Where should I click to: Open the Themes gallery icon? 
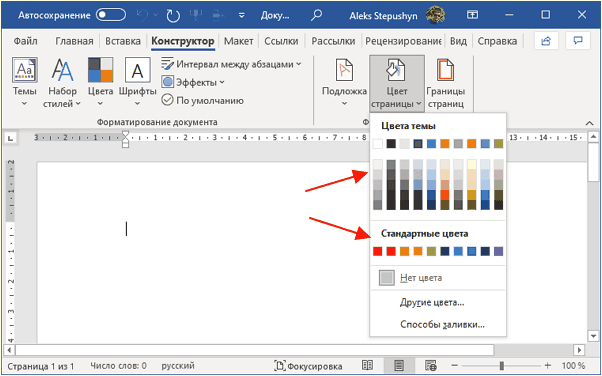pyautogui.click(x=25, y=70)
